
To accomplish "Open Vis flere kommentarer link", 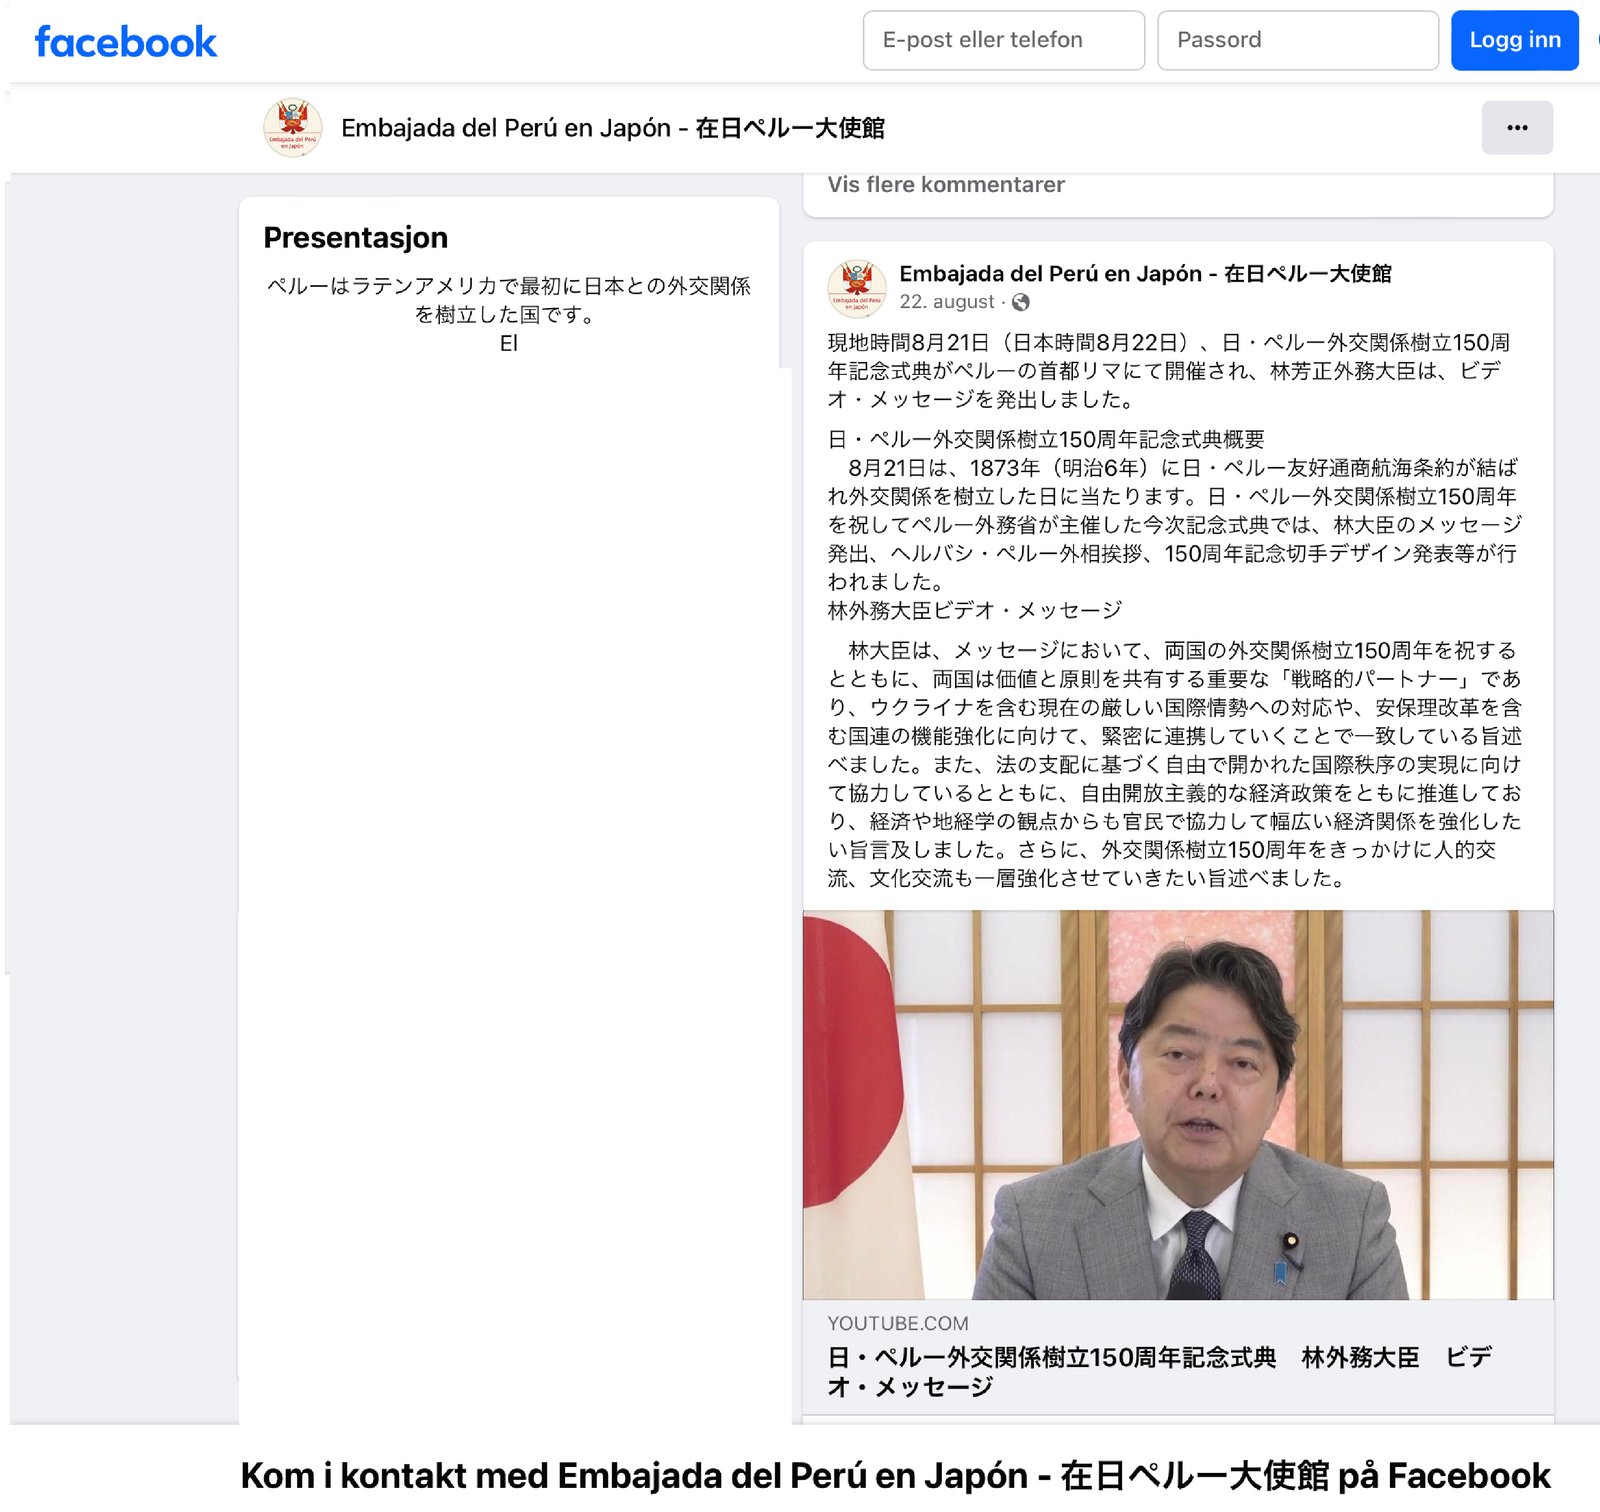I will tap(945, 185).
